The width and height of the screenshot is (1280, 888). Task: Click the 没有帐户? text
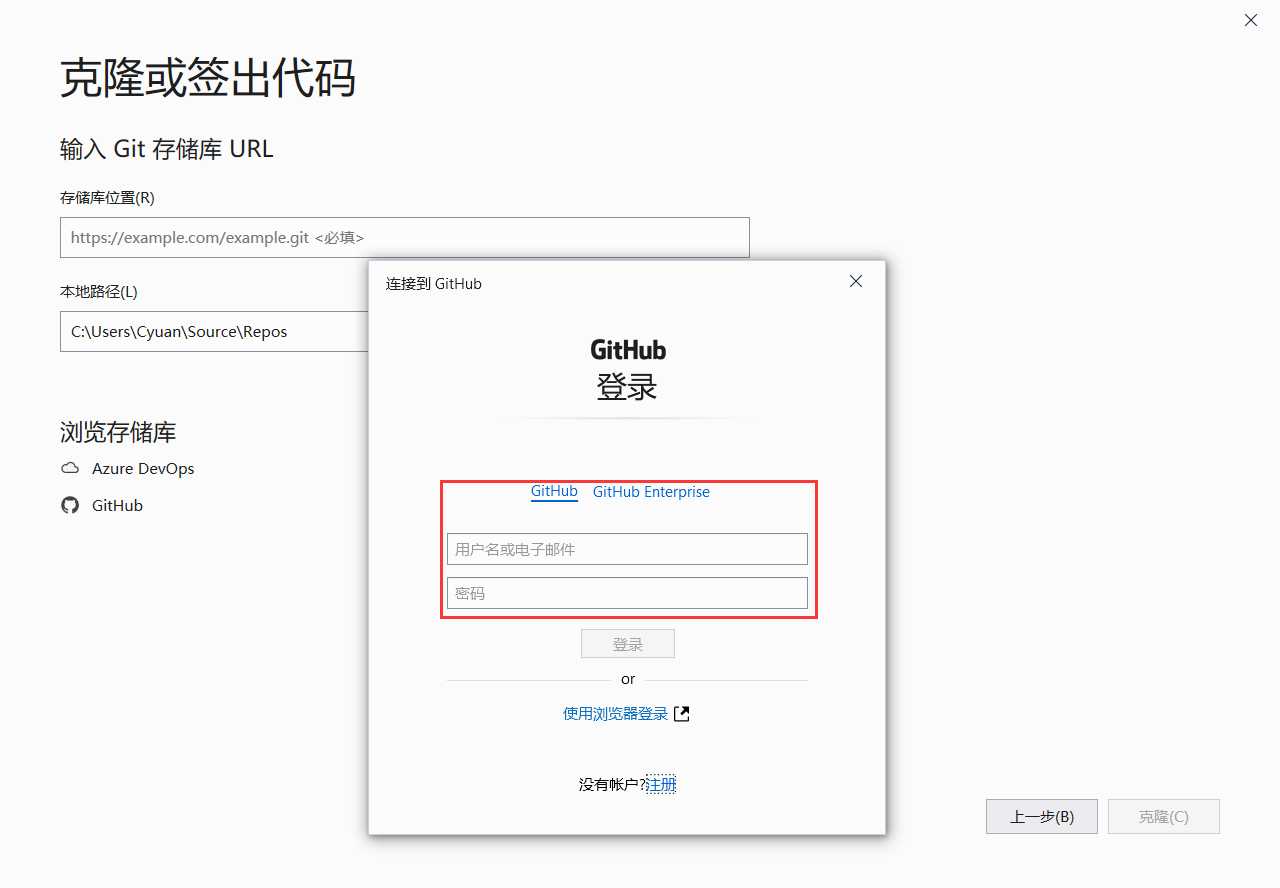tap(612, 785)
